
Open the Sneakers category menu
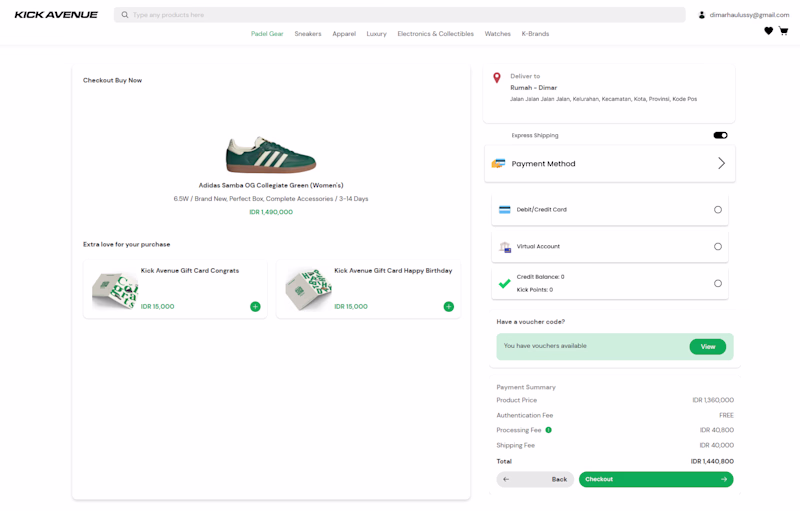coord(308,34)
